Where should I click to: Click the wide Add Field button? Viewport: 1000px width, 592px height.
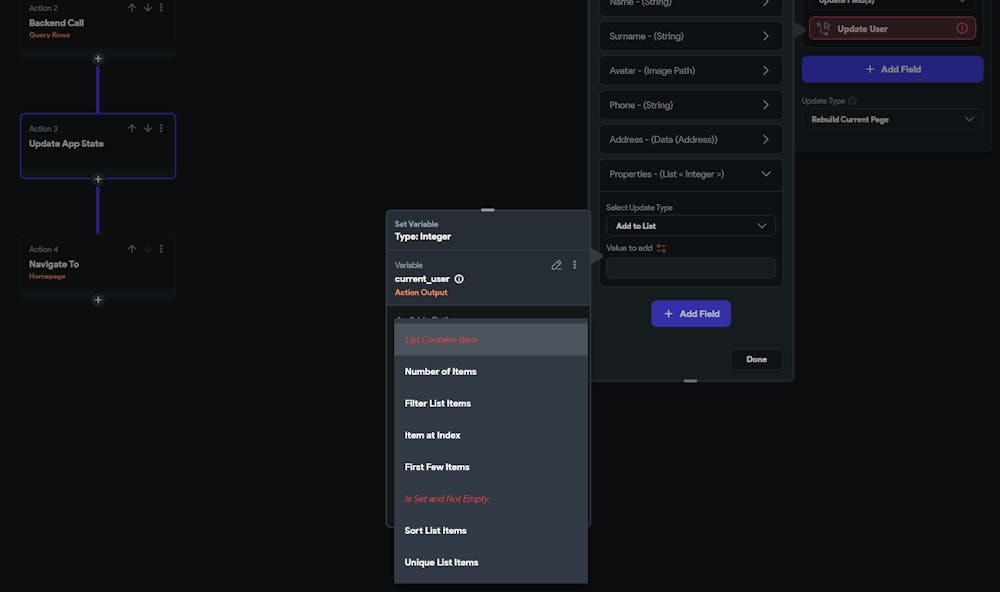892,69
